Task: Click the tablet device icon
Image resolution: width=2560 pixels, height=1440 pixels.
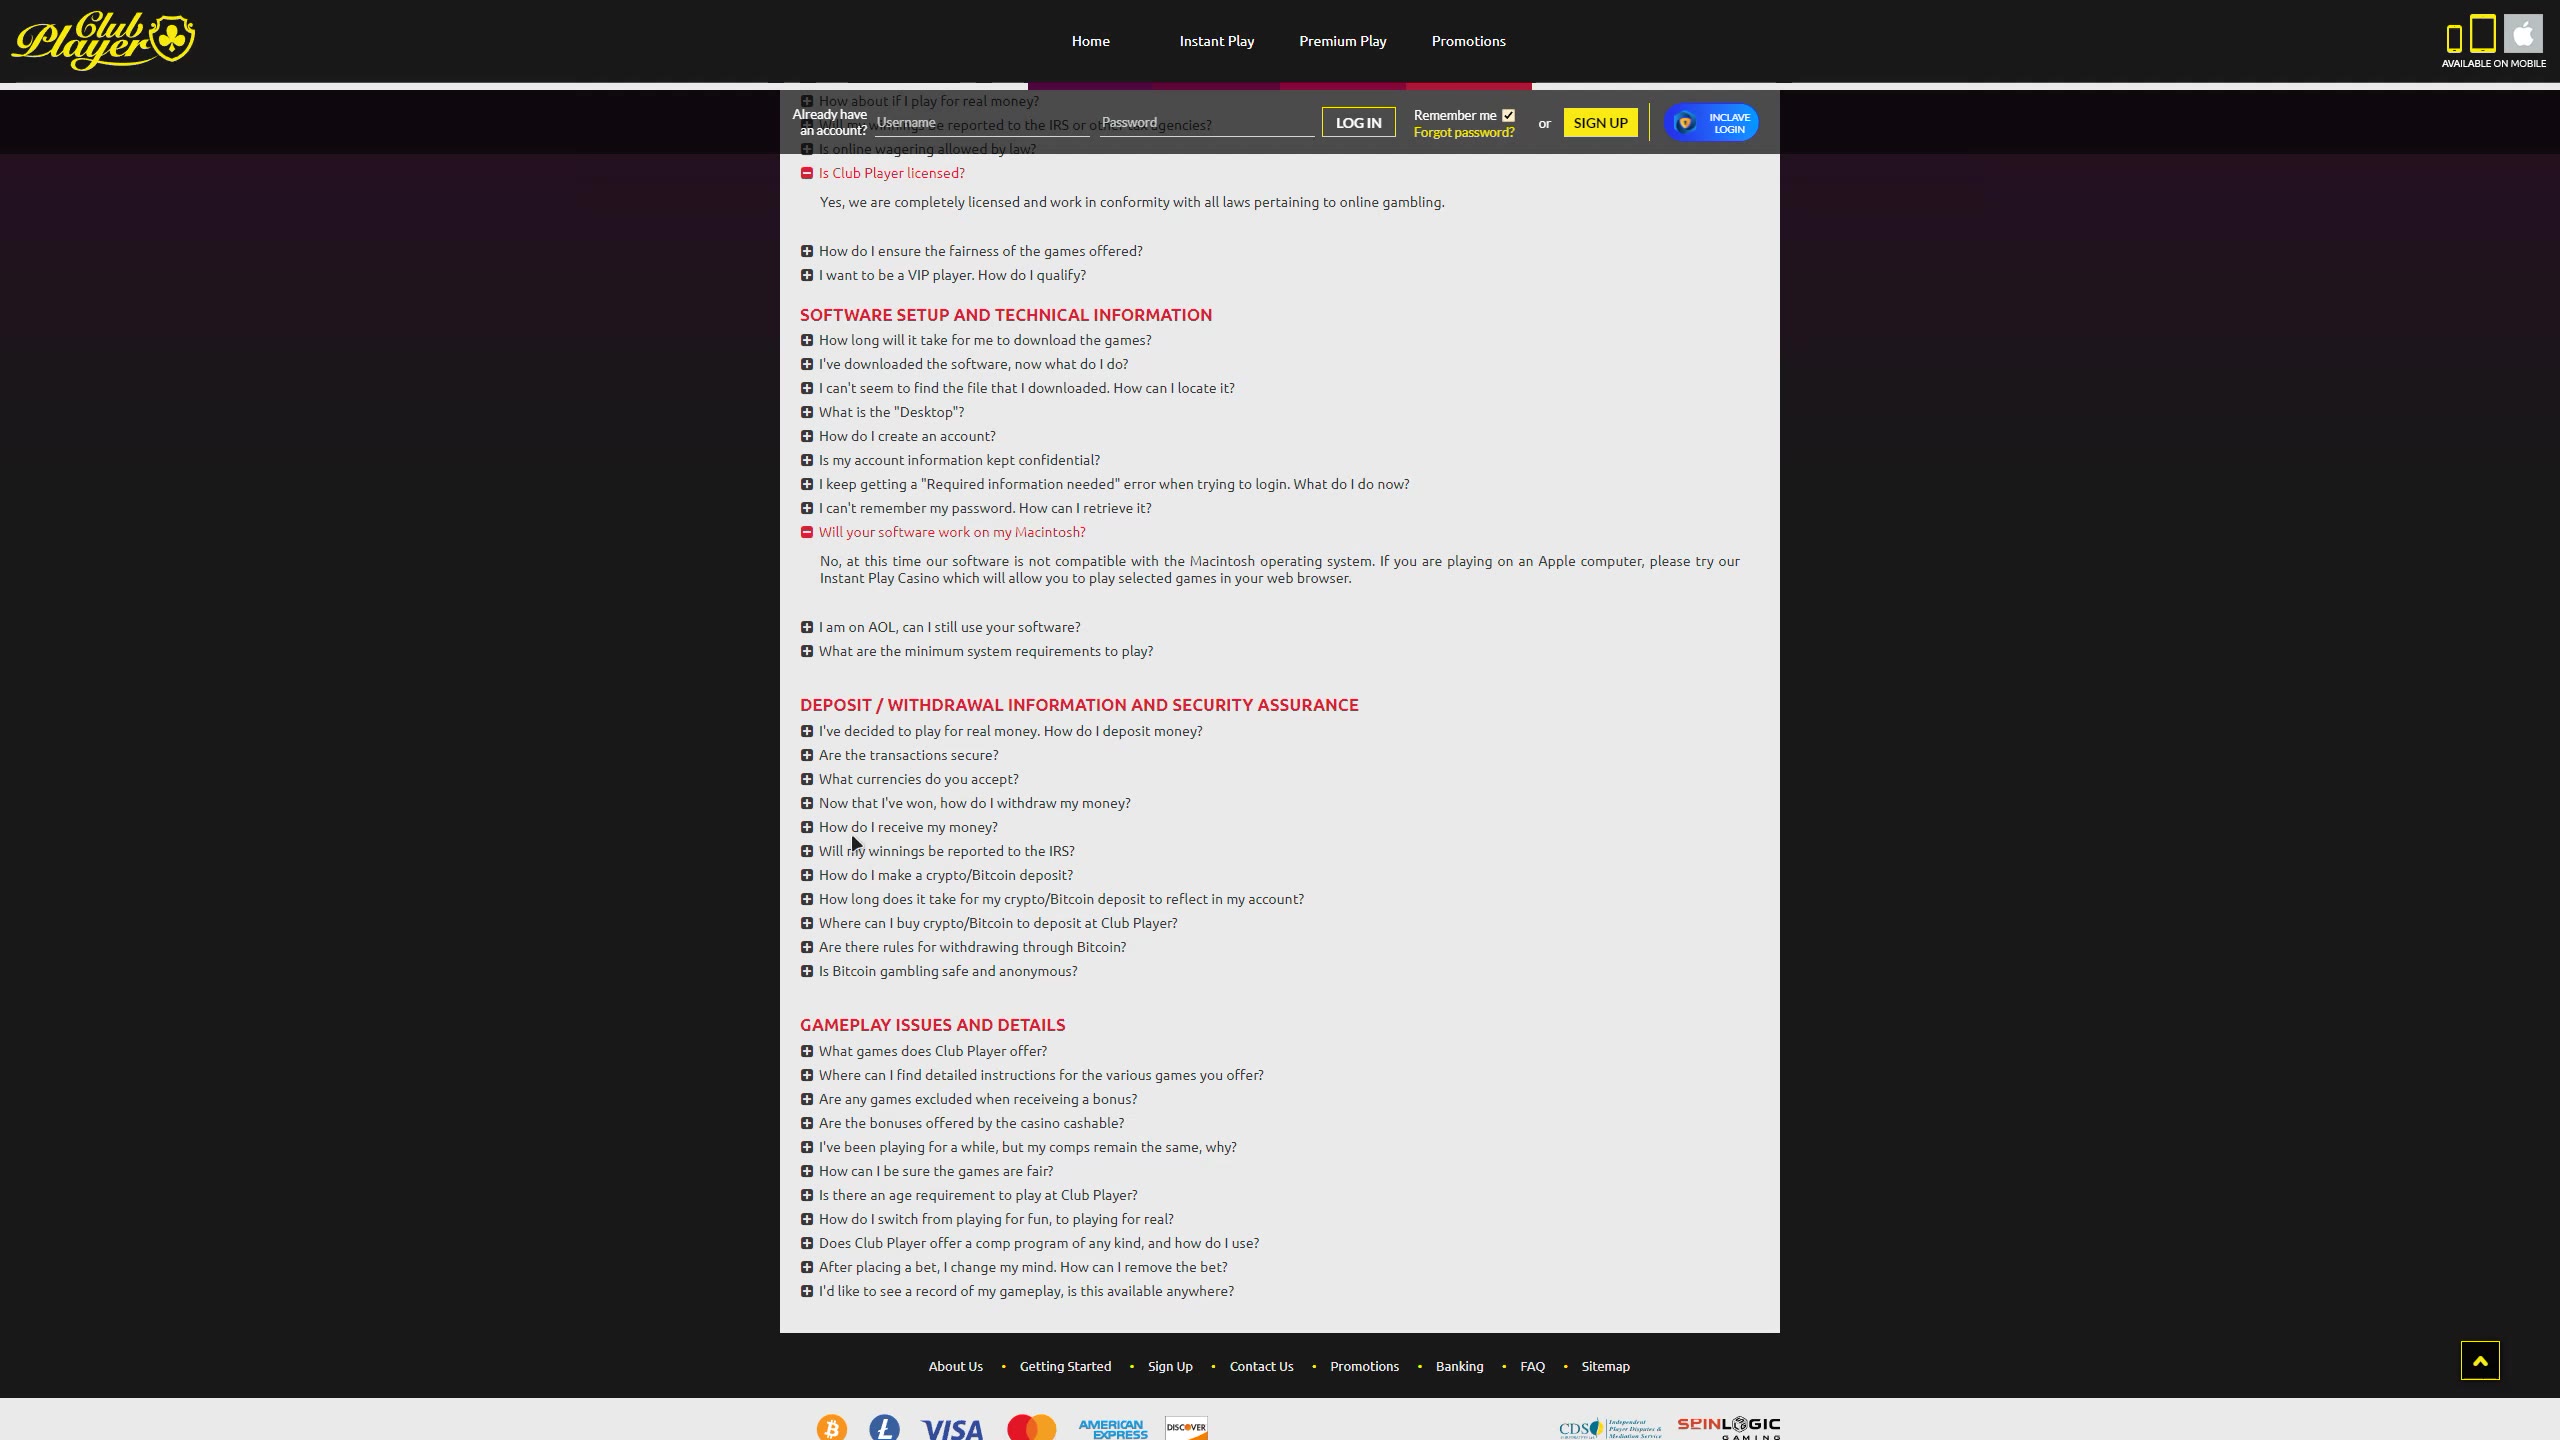Action: click(x=2482, y=34)
